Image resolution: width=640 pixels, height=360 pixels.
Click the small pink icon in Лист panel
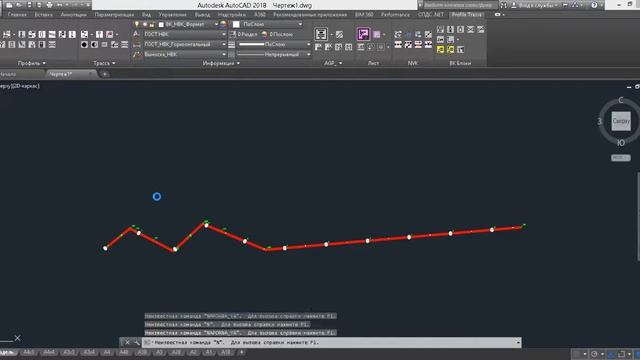click(377, 34)
